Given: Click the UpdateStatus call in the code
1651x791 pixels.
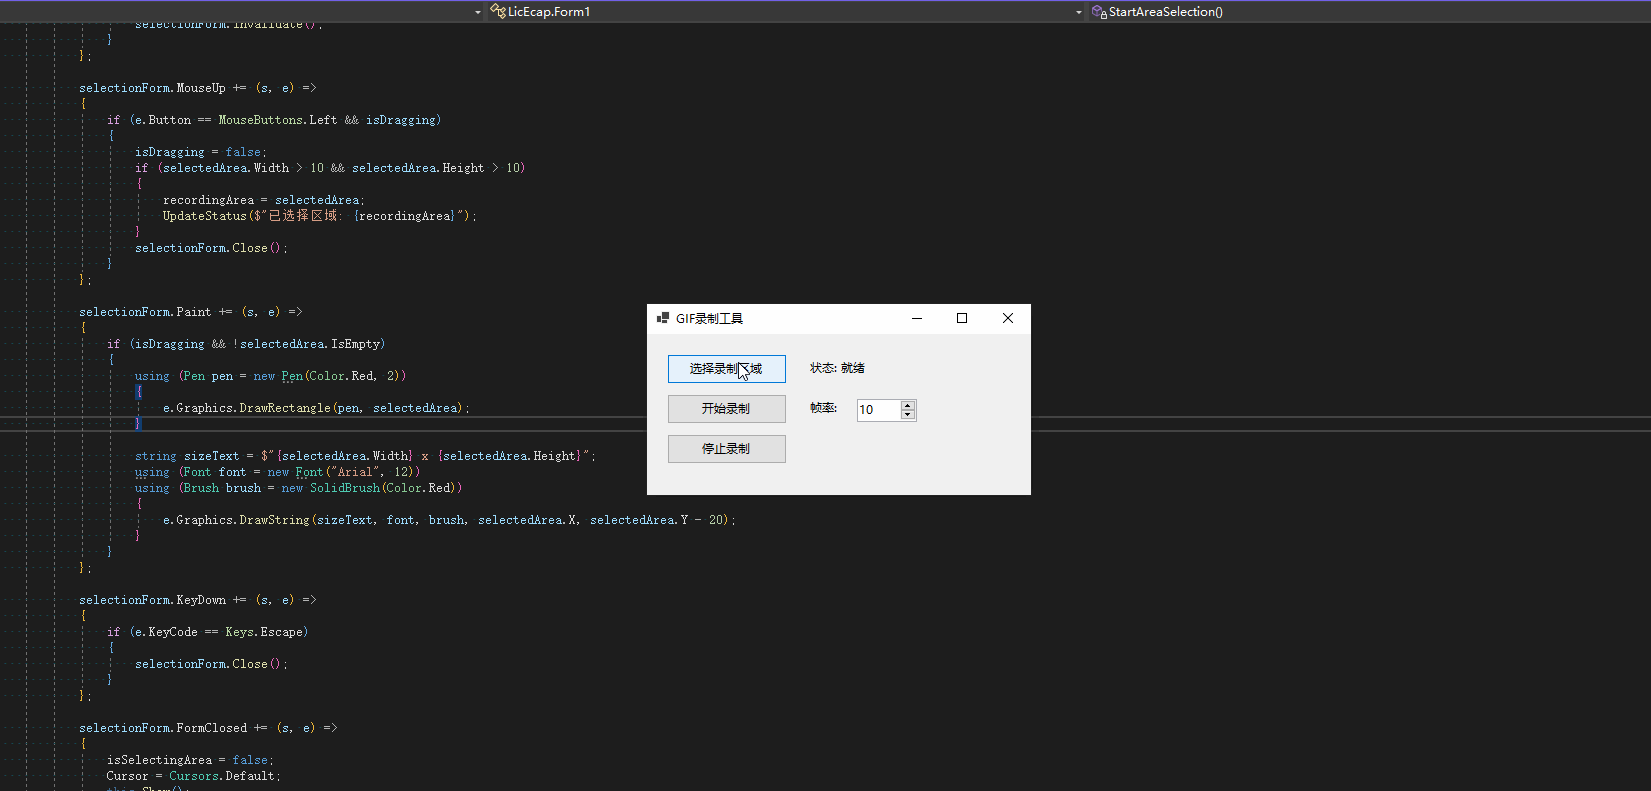Looking at the screenshot, I should click(x=204, y=216).
